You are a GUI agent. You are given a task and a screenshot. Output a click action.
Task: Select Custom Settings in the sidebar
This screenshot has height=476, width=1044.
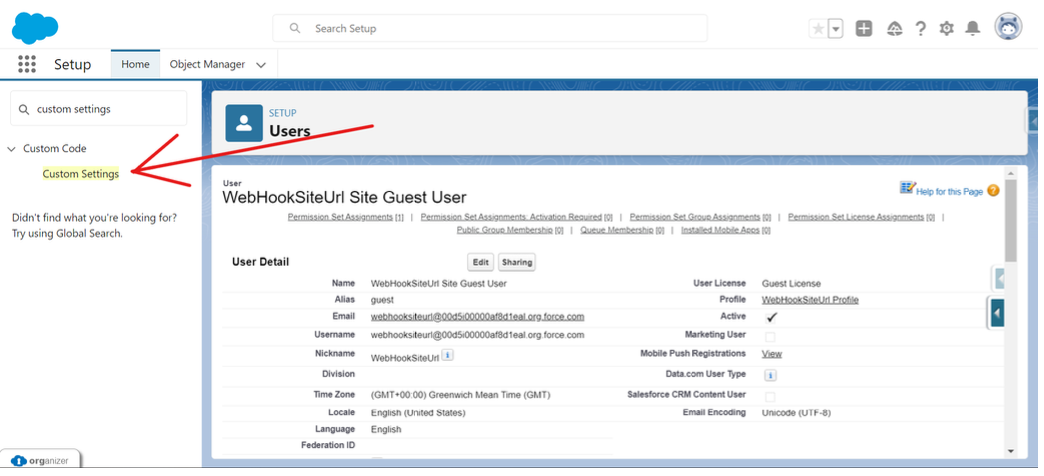(81, 175)
